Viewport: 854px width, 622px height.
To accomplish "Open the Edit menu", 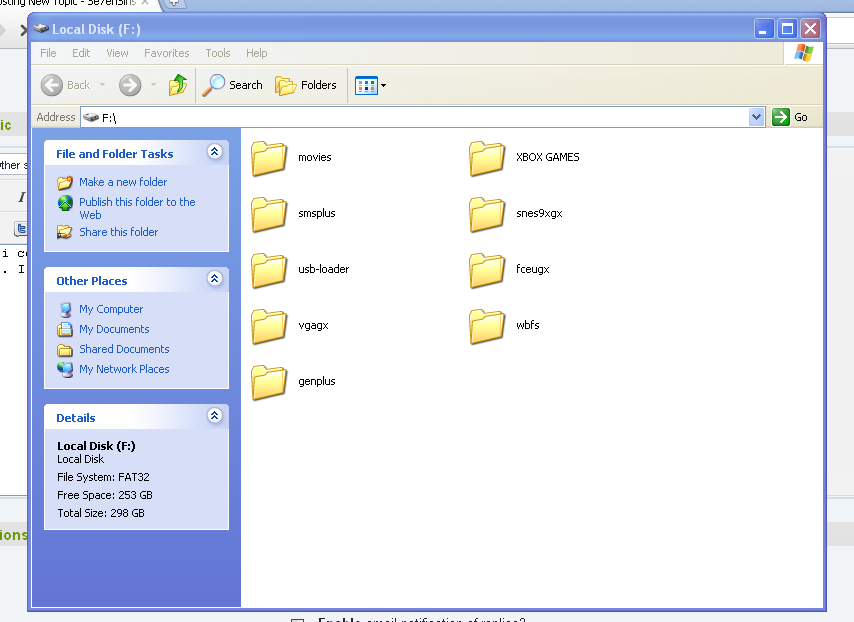I will coord(81,53).
